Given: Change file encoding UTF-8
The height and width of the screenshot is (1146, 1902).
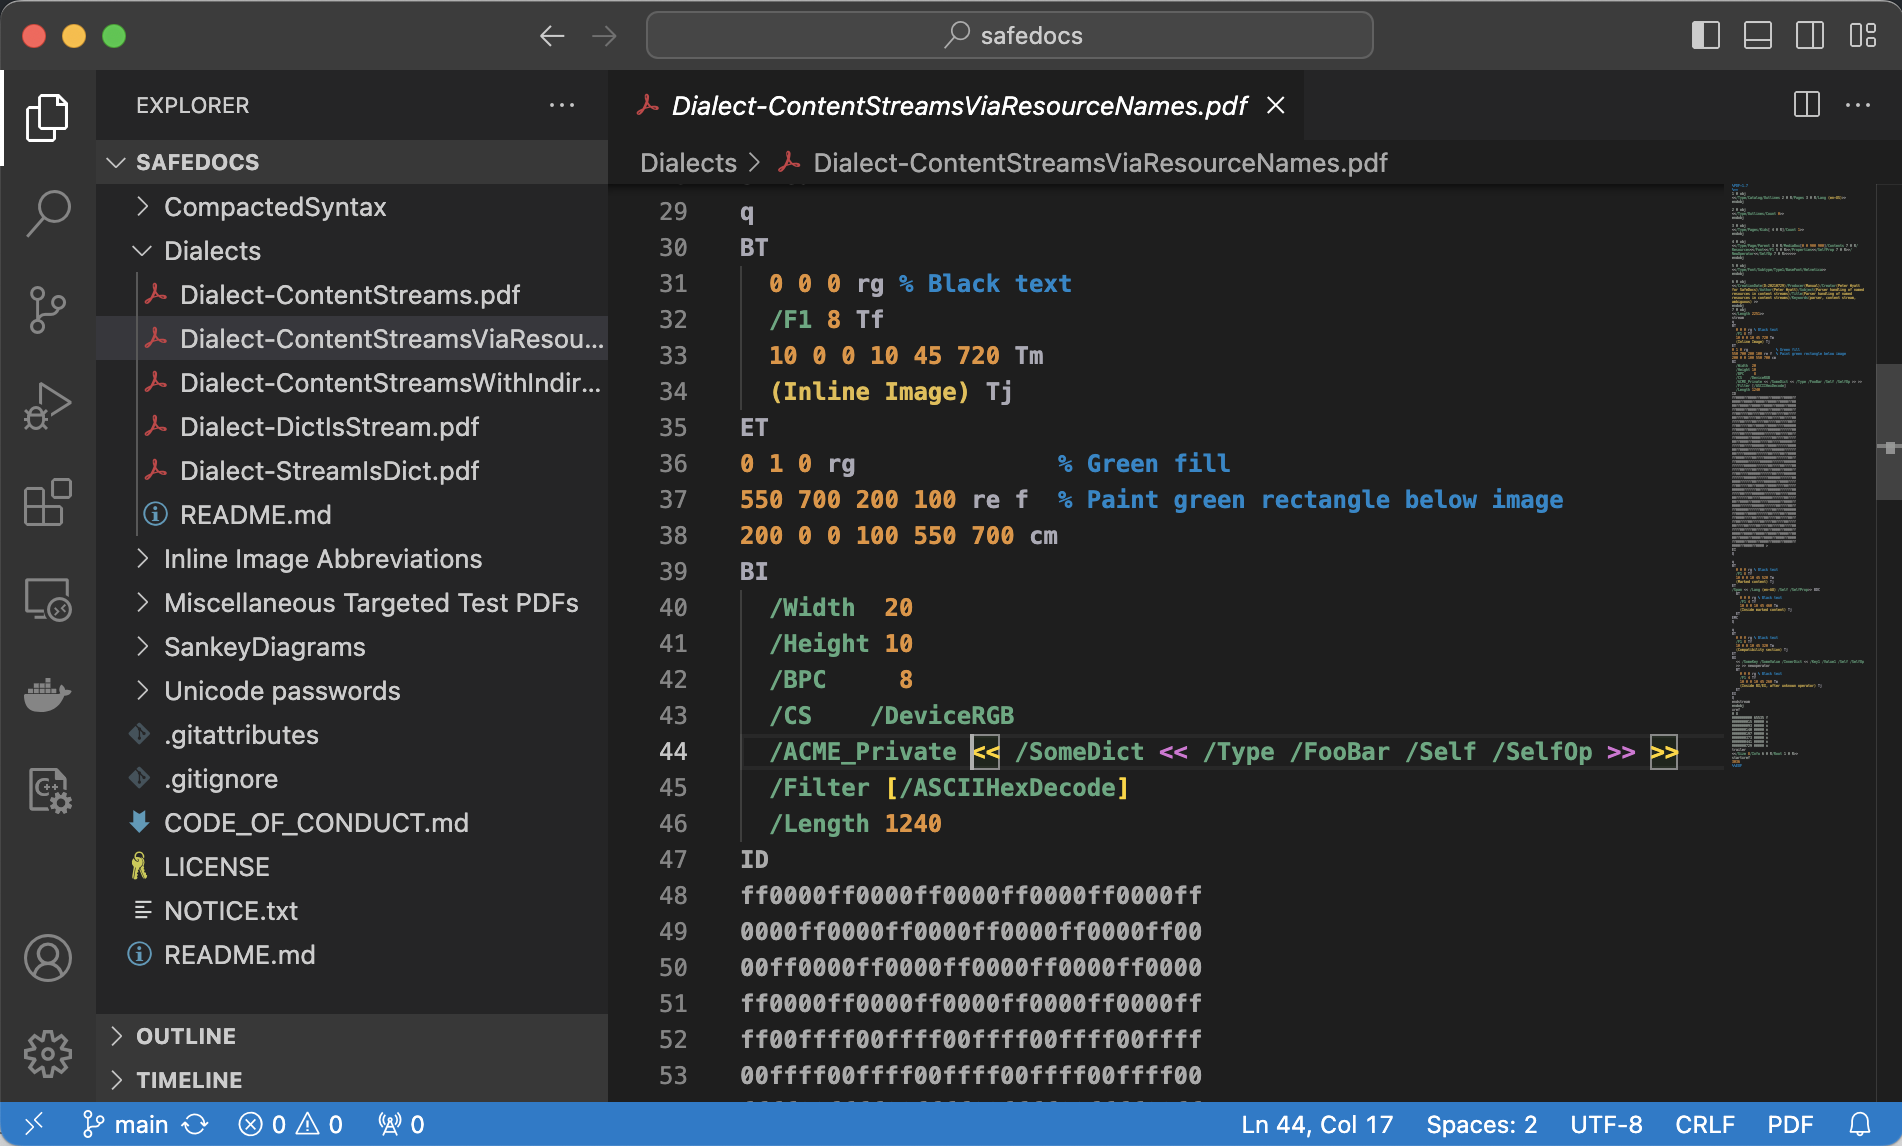Looking at the screenshot, I should click(1606, 1124).
